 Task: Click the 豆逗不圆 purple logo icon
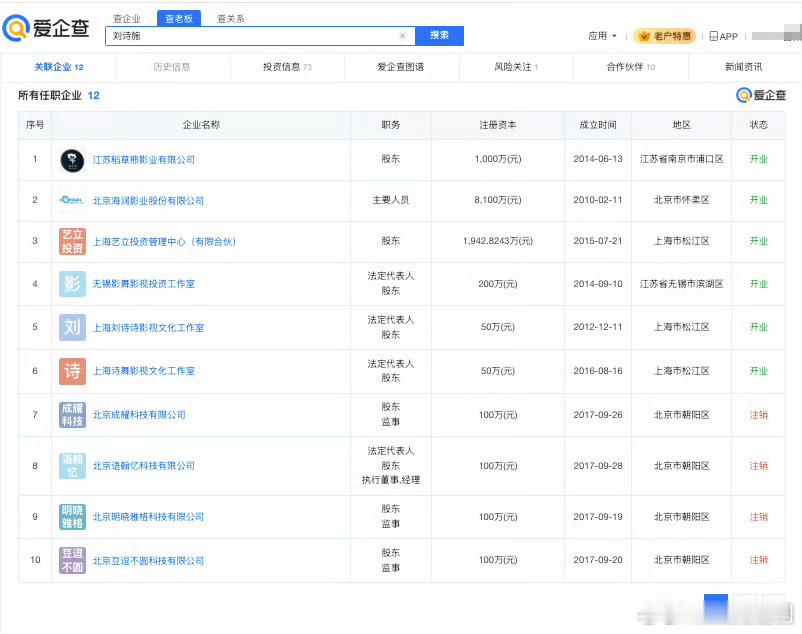72,560
